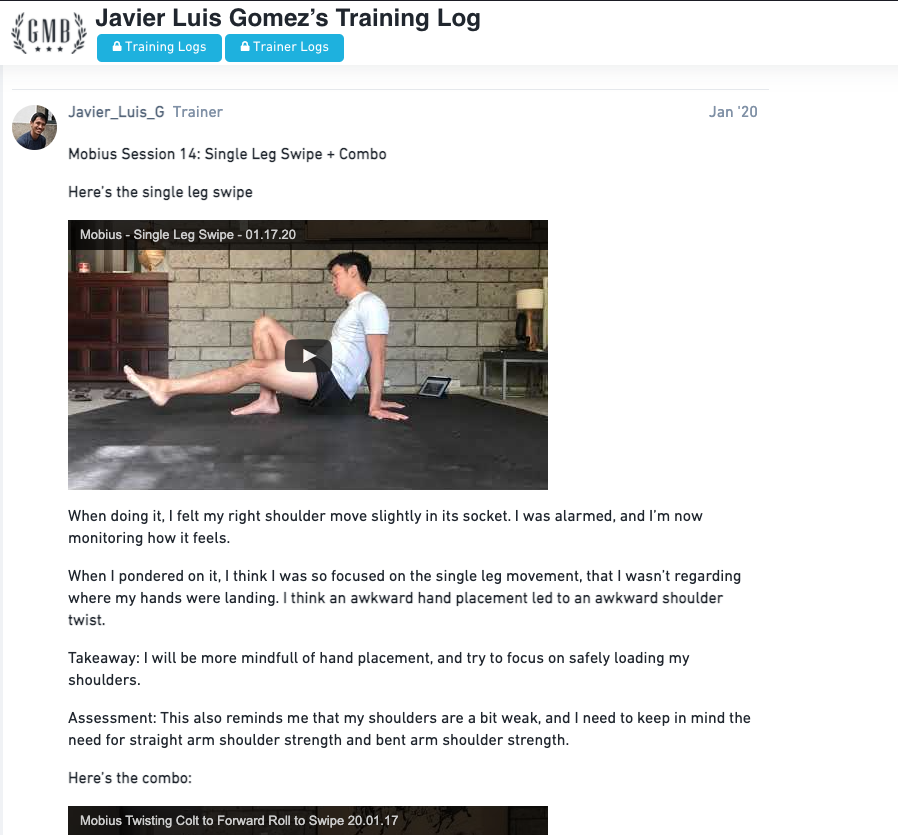This screenshot has height=835, width=898.
Task: Play the Single Leg Swipe video
Action: click(308, 356)
